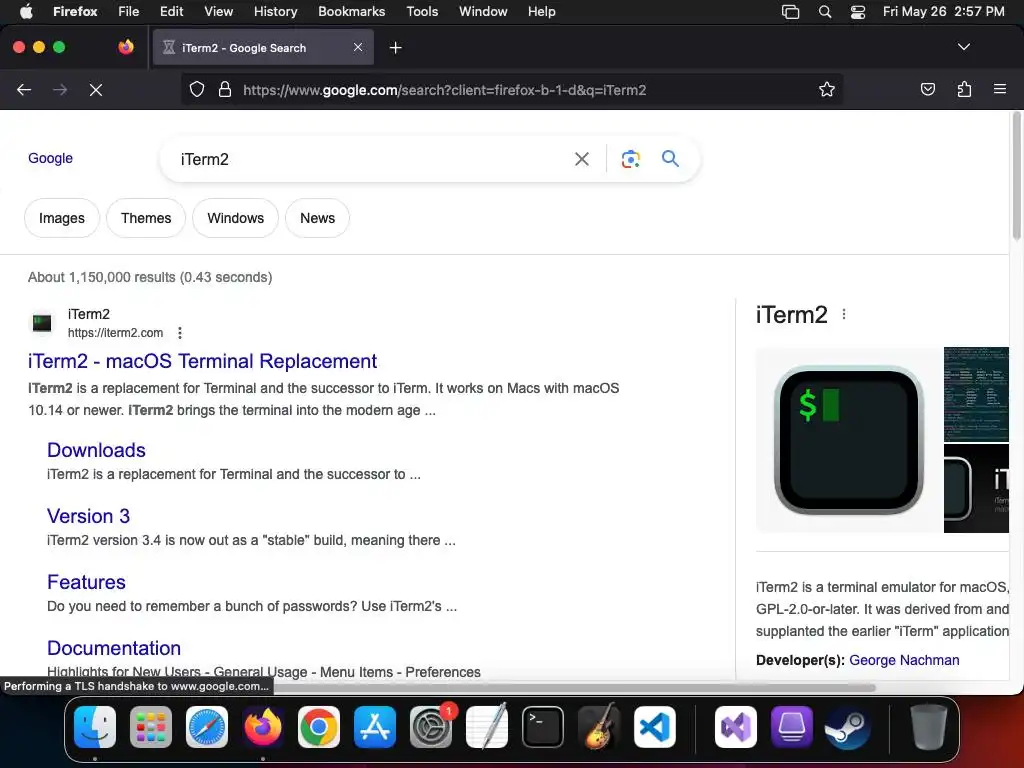Go back using the back arrow

[24, 89]
